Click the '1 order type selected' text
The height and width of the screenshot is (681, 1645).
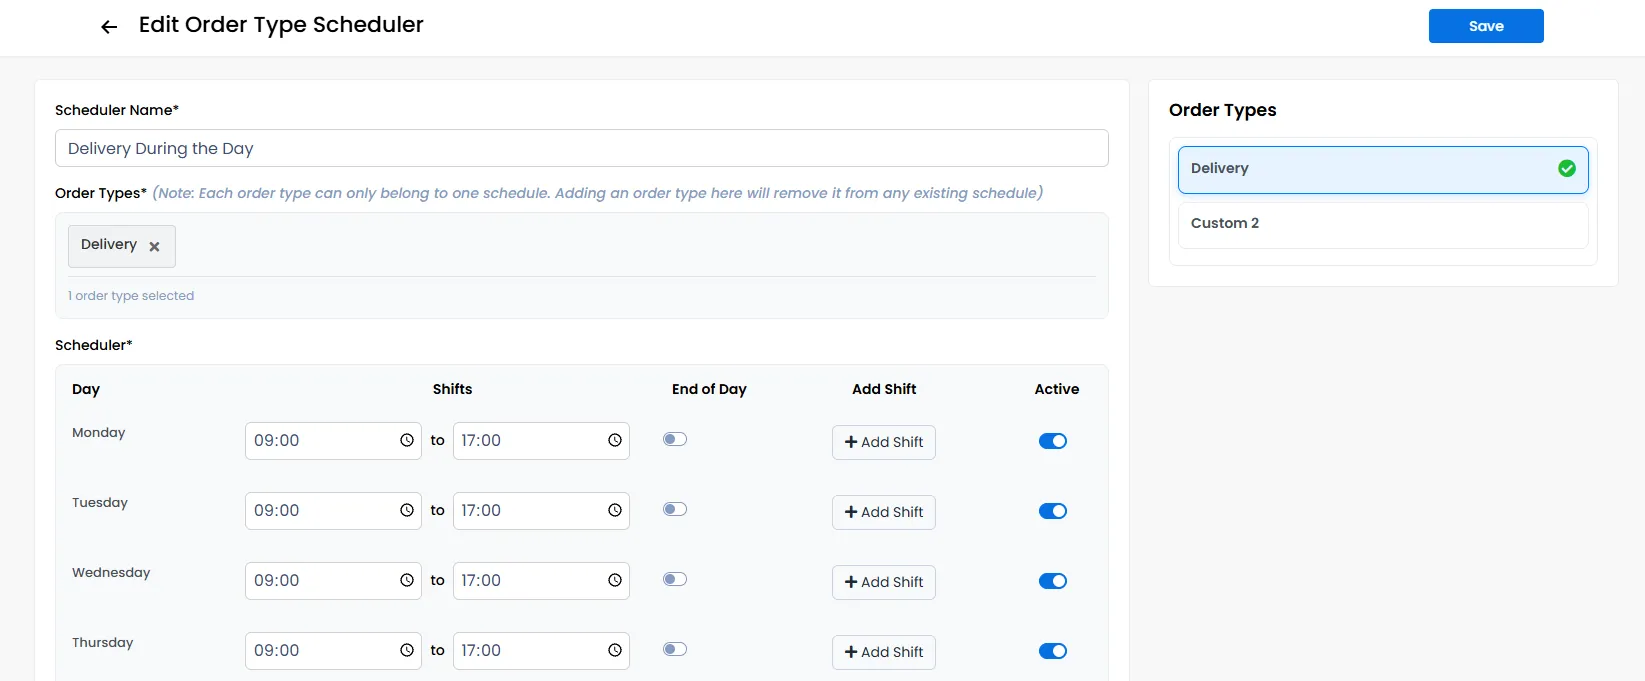pos(131,296)
